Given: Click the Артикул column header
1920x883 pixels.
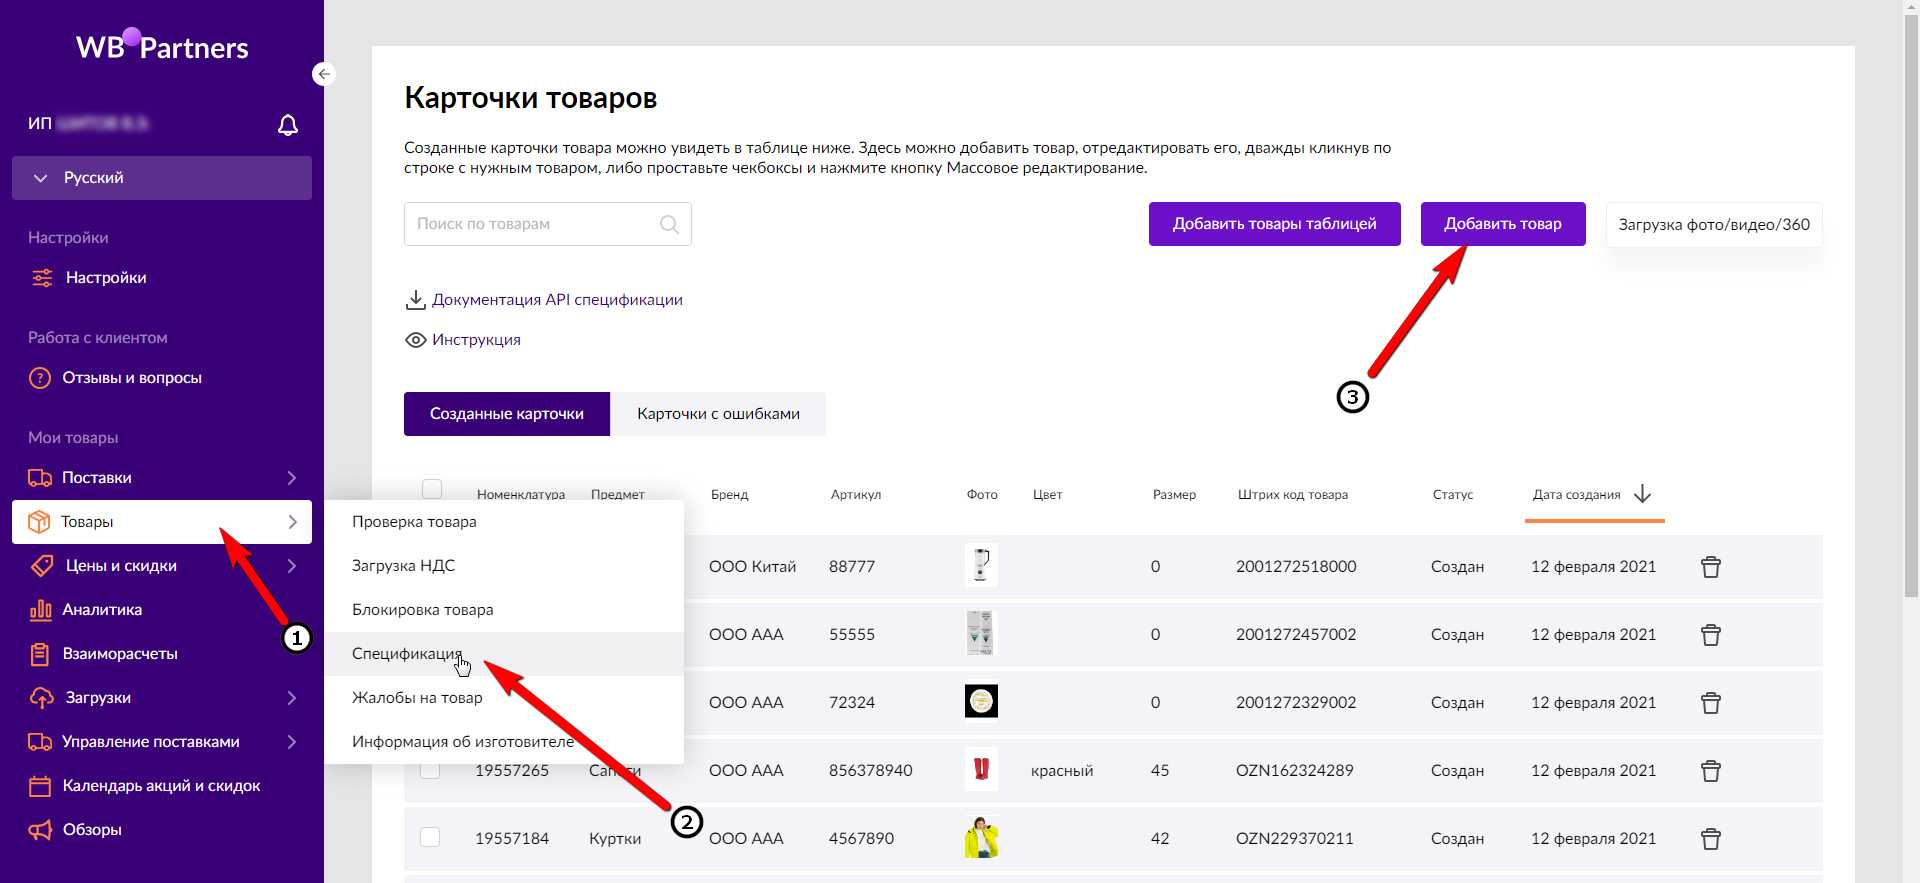Looking at the screenshot, I should (856, 495).
